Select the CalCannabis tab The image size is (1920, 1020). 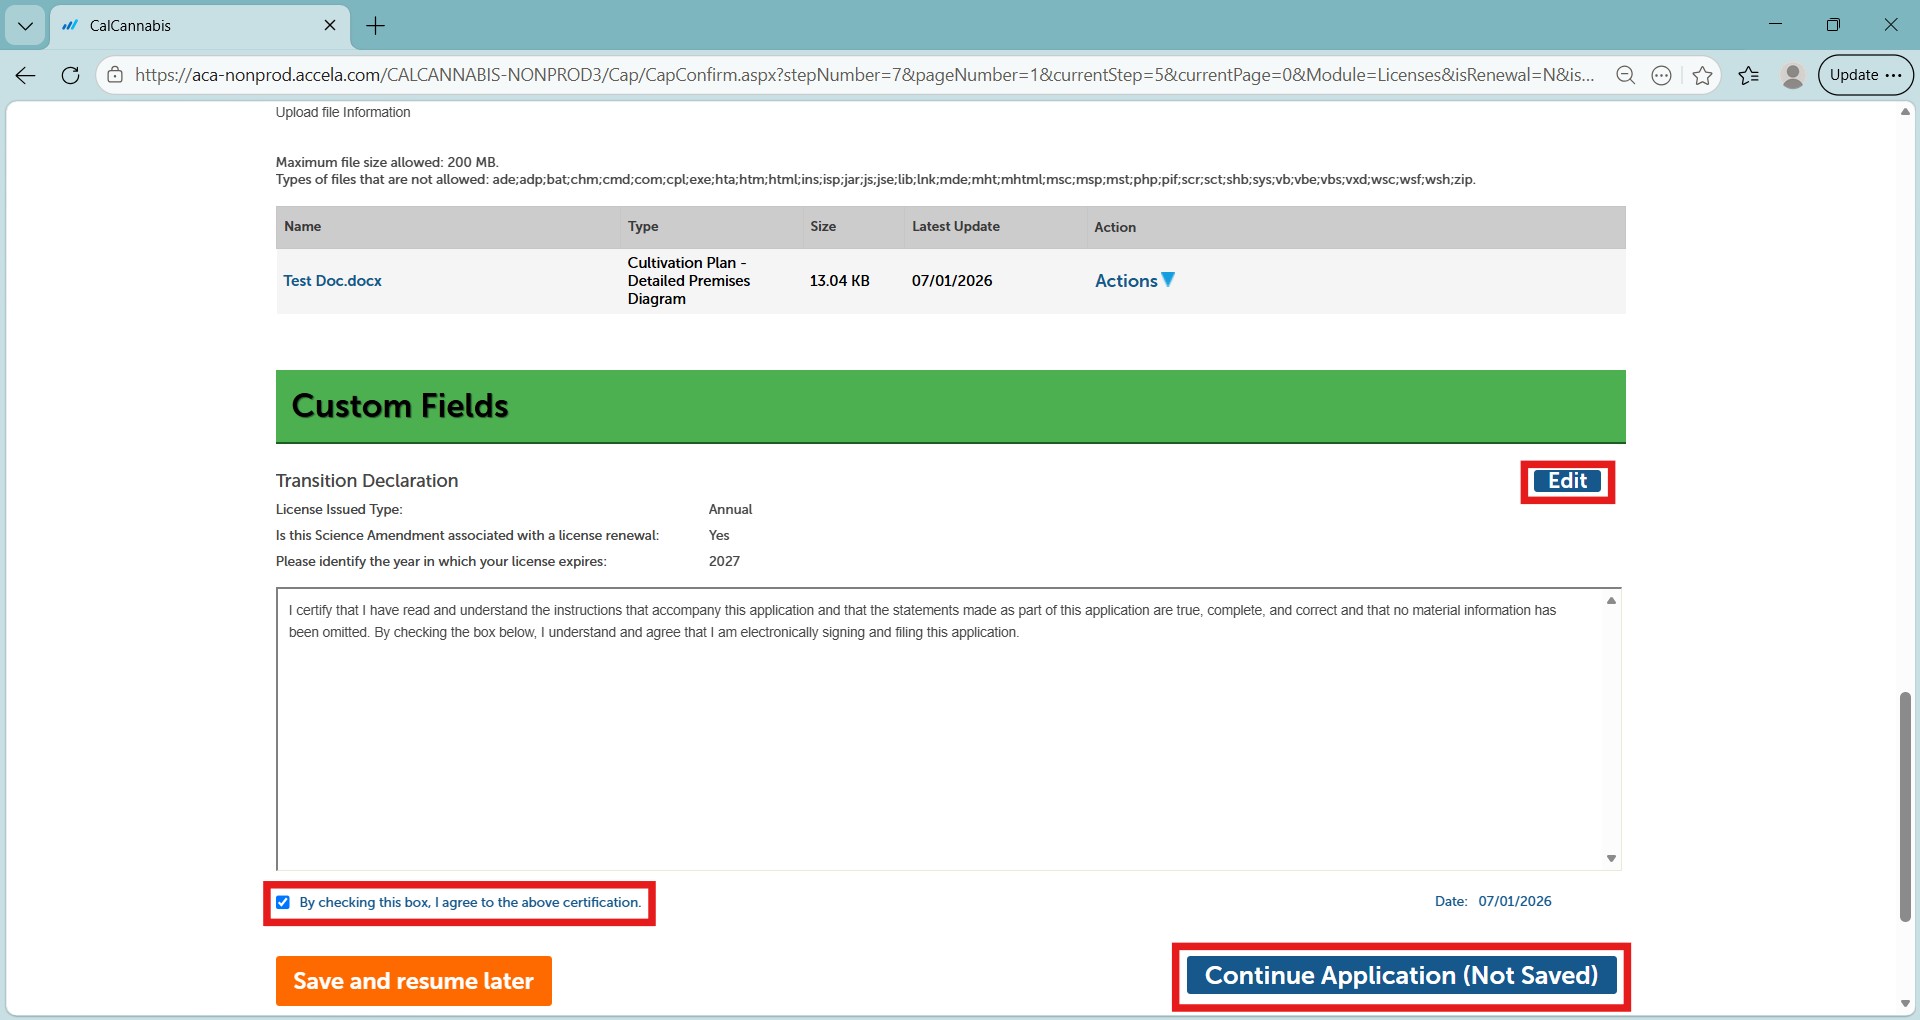(x=200, y=26)
